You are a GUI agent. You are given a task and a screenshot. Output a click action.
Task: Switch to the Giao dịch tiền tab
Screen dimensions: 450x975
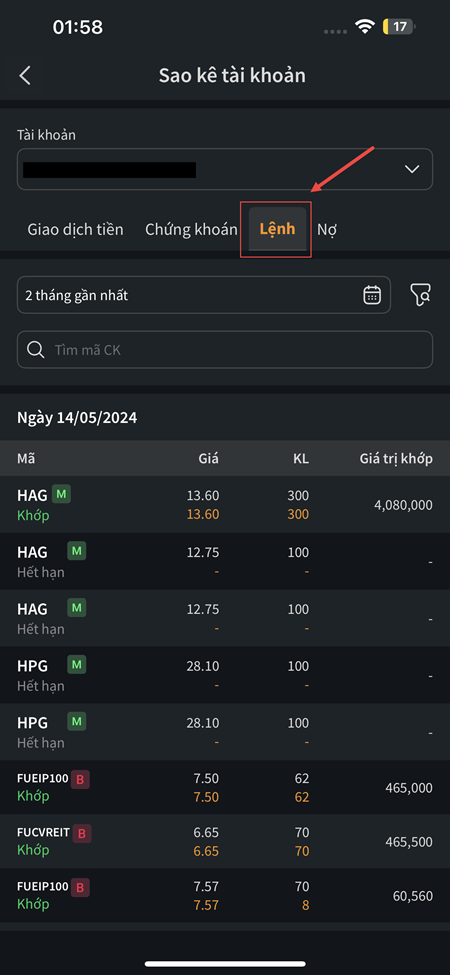[75, 229]
